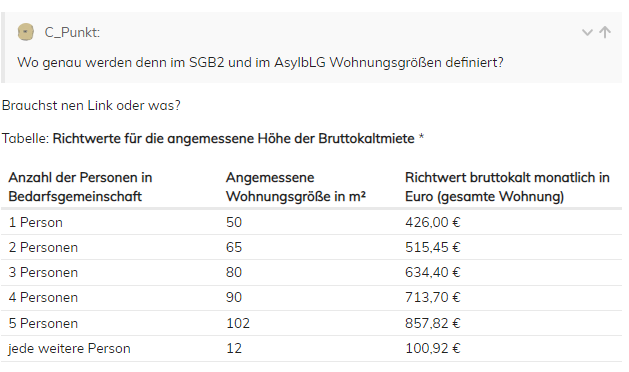Select the "1 Person" table row
This screenshot has width=629, height=372.
click(311, 222)
